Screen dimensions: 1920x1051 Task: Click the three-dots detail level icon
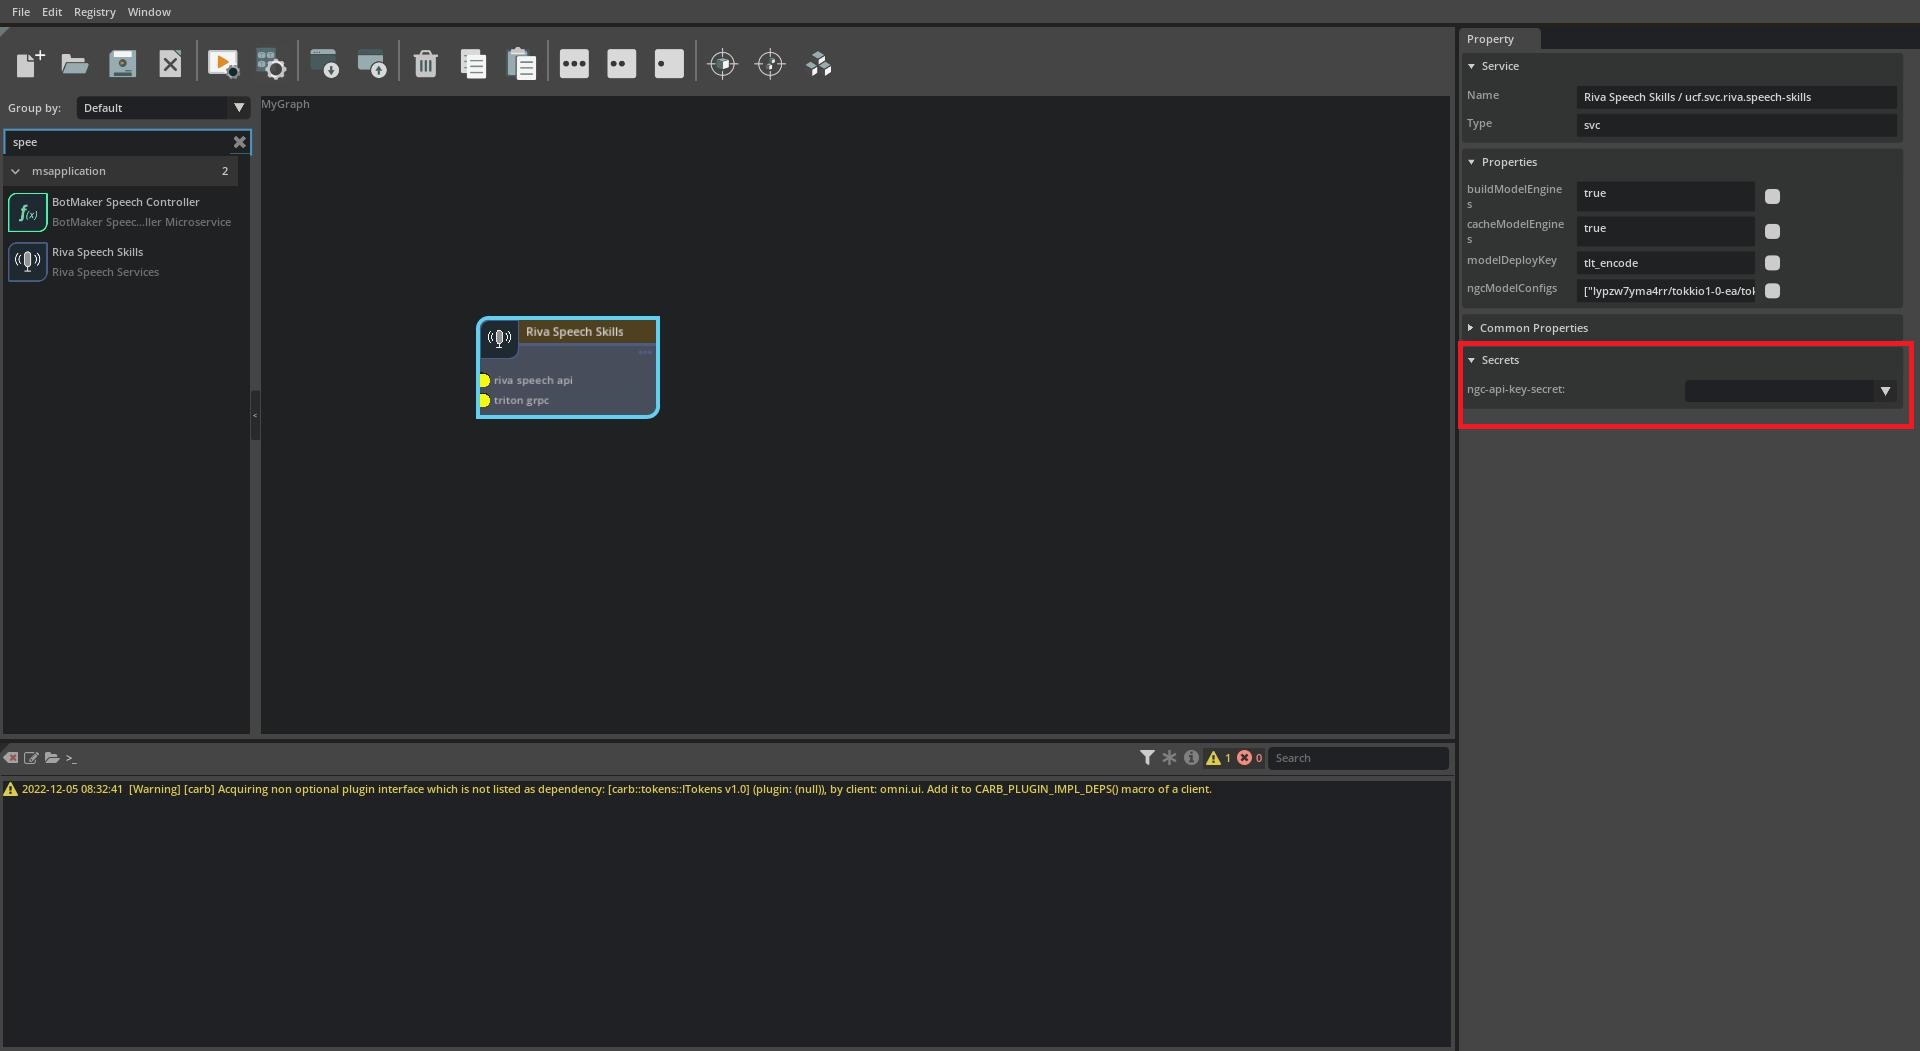574,64
